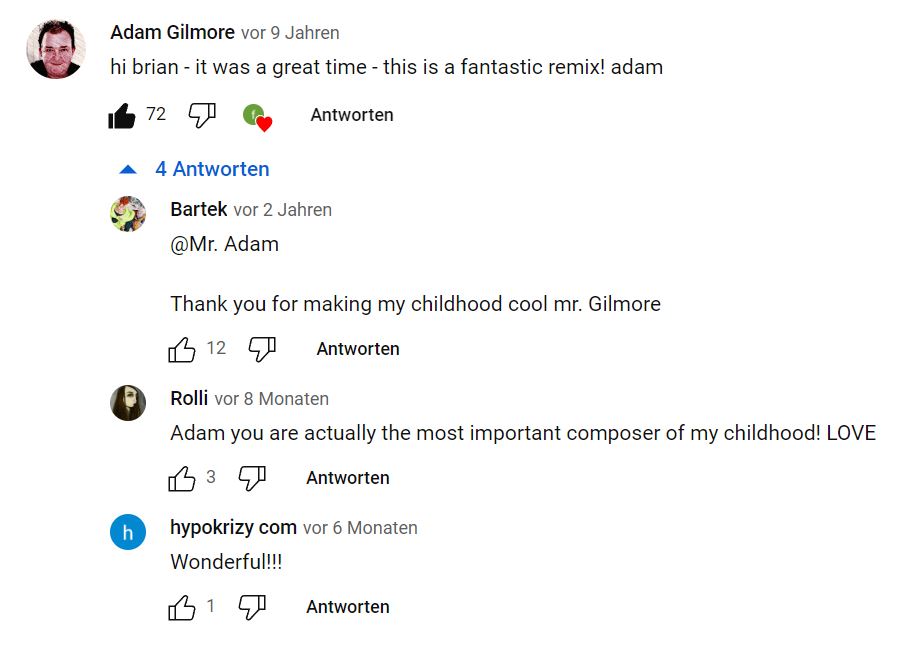Viewport: 897px width, 654px height.
Task: Like Bartek's reply
Action: [182, 349]
